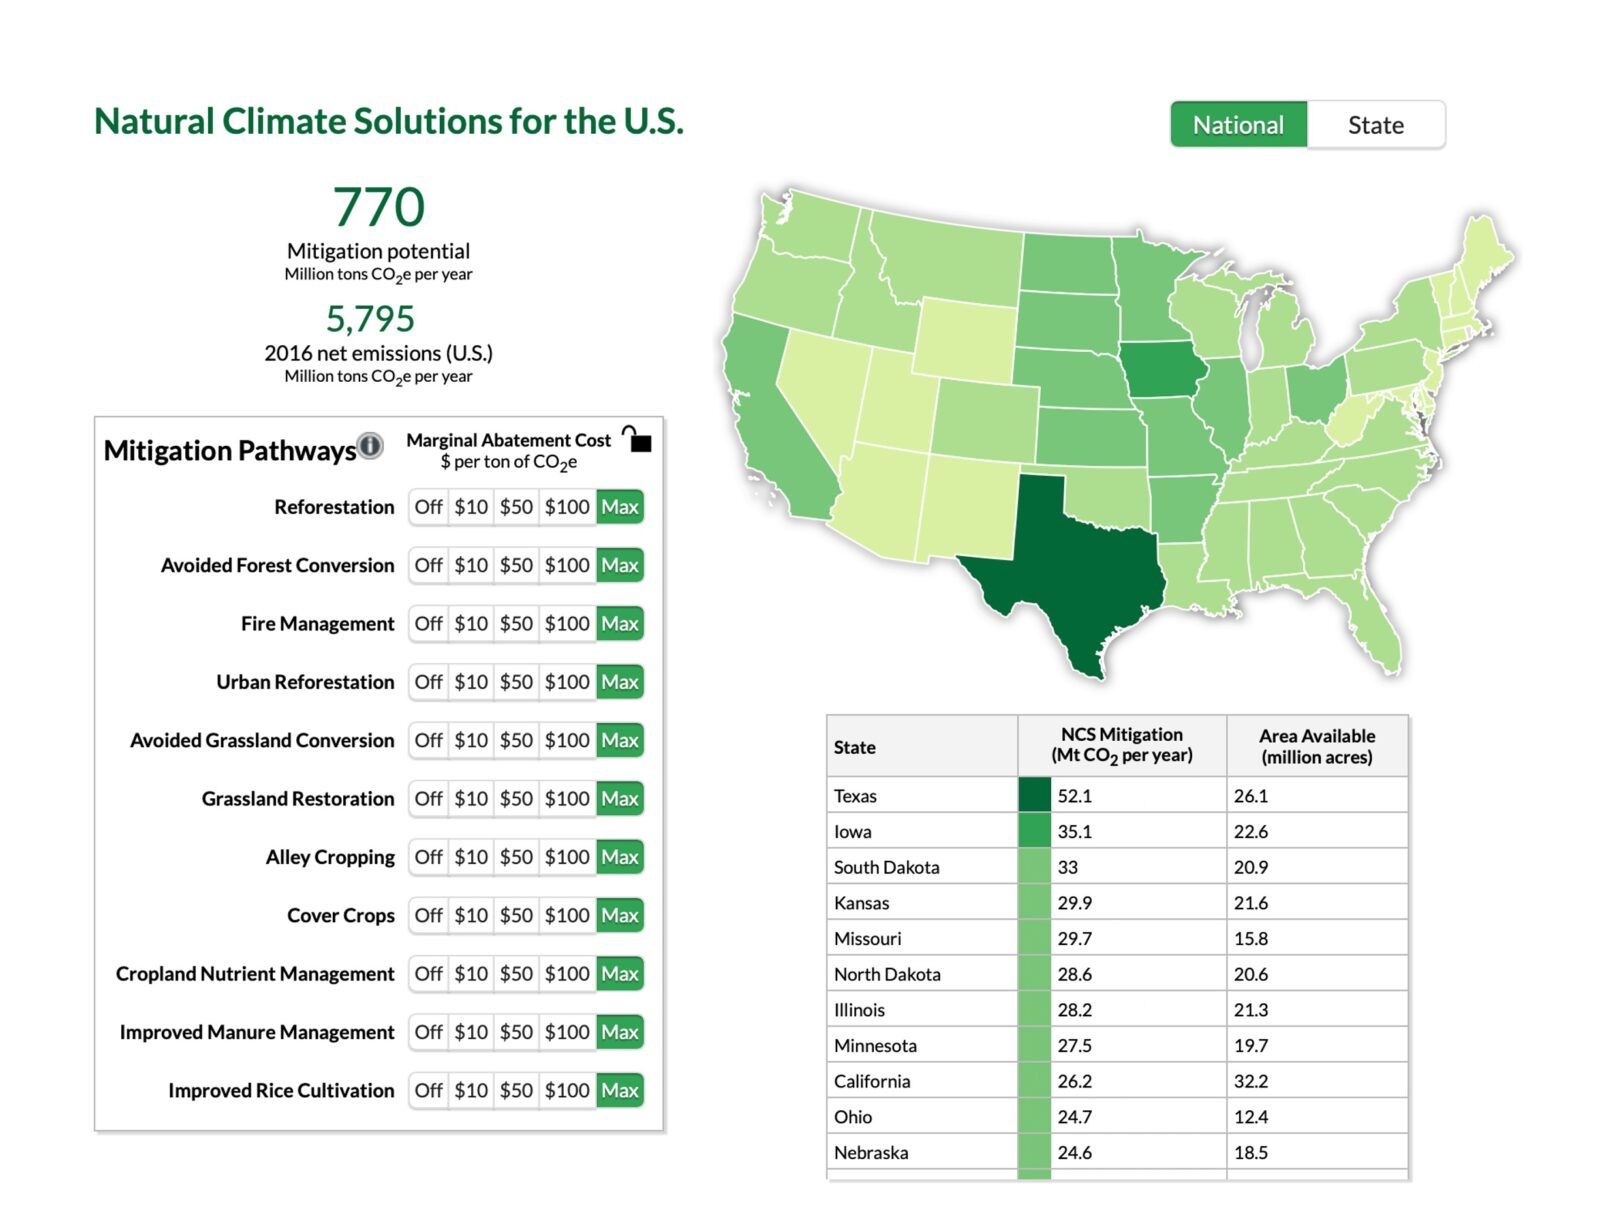Image resolution: width=1600 pixels, height=1214 pixels.
Task: Set Fire Management to $50
Action: click(516, 624)
